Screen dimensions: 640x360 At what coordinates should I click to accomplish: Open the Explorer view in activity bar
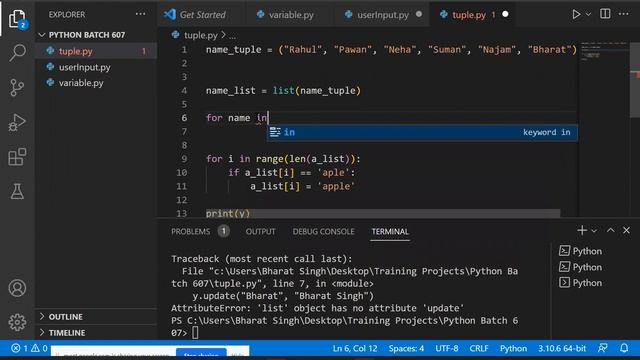click(17, 18)
